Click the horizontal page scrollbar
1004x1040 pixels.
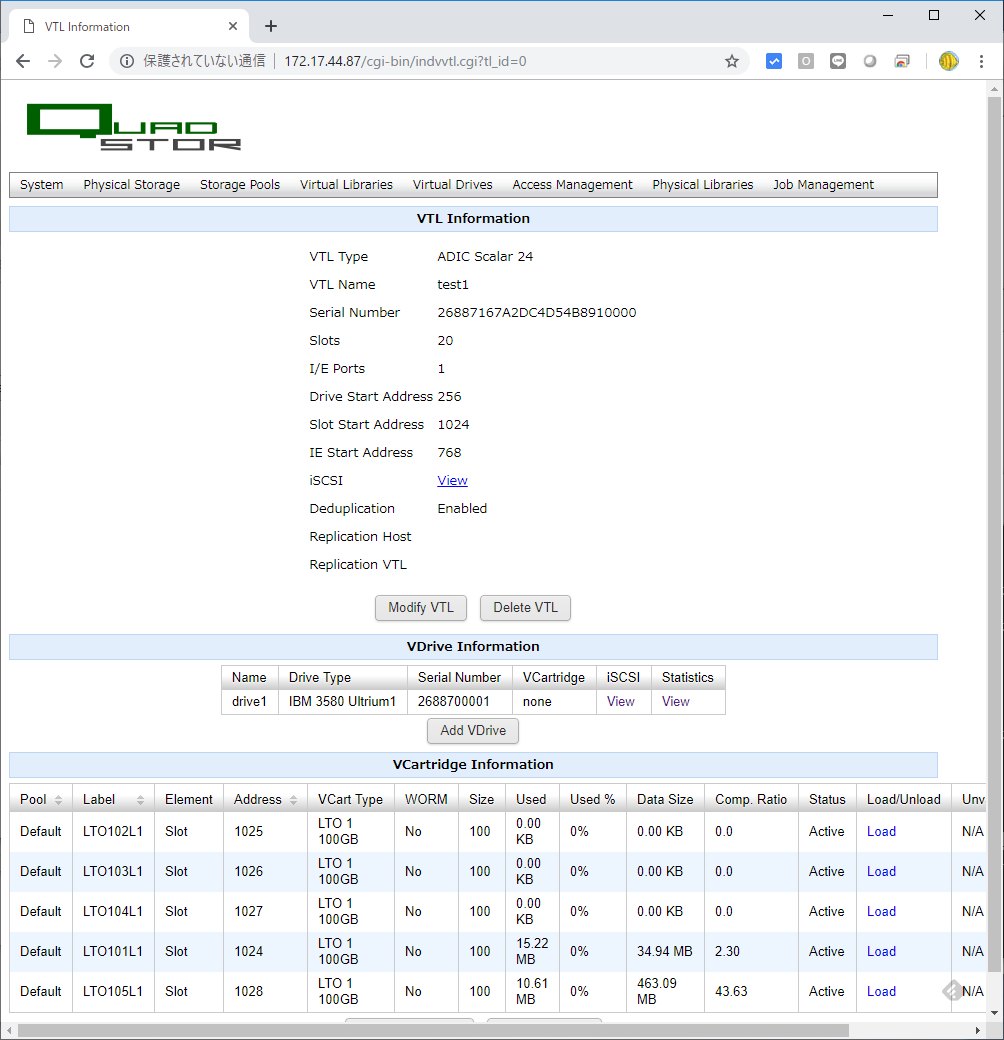[434, 1031]
